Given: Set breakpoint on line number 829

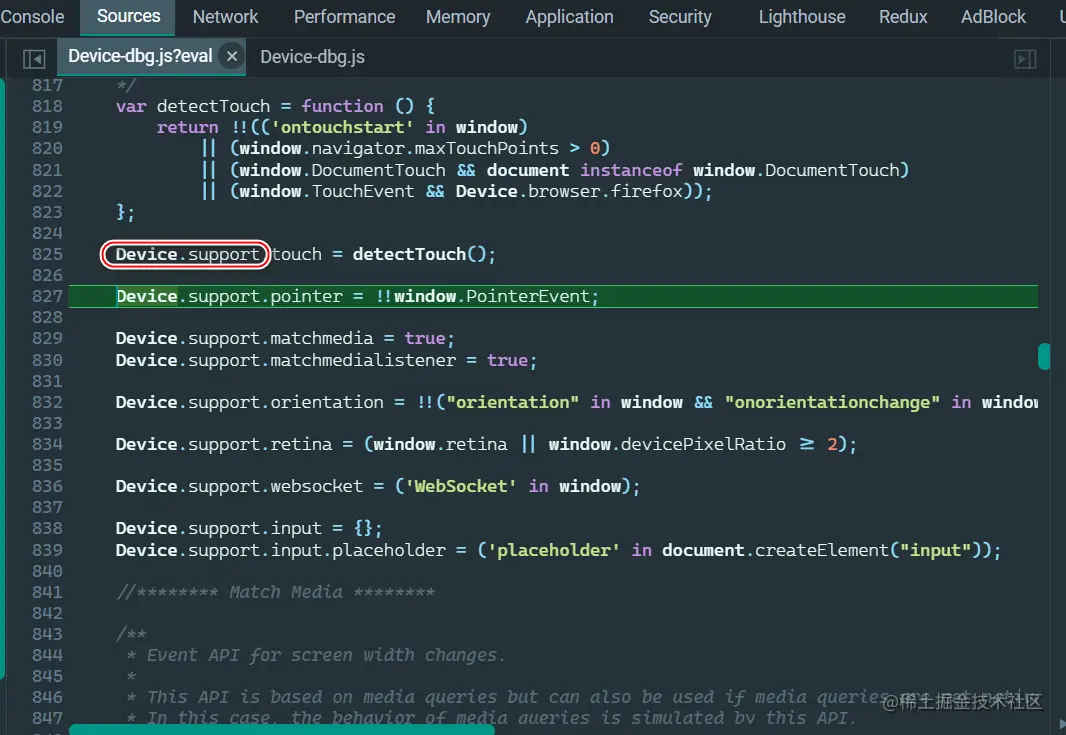Looking at the screenshot, I should tap(47, 339).
